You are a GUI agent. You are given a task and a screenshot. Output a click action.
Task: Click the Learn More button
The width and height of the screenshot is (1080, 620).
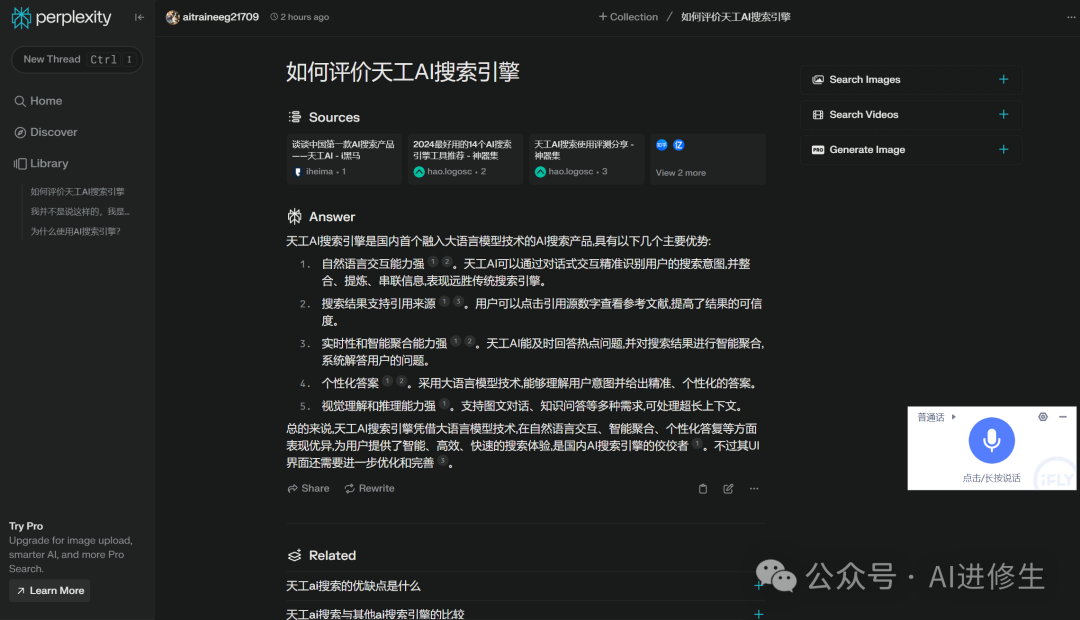(x=50, y=590)
